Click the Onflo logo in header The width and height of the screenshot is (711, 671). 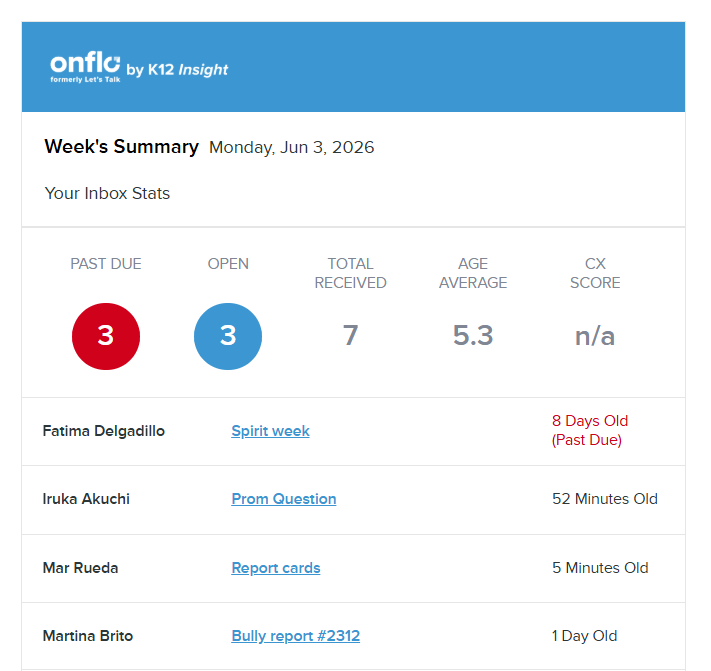(85, 66)
